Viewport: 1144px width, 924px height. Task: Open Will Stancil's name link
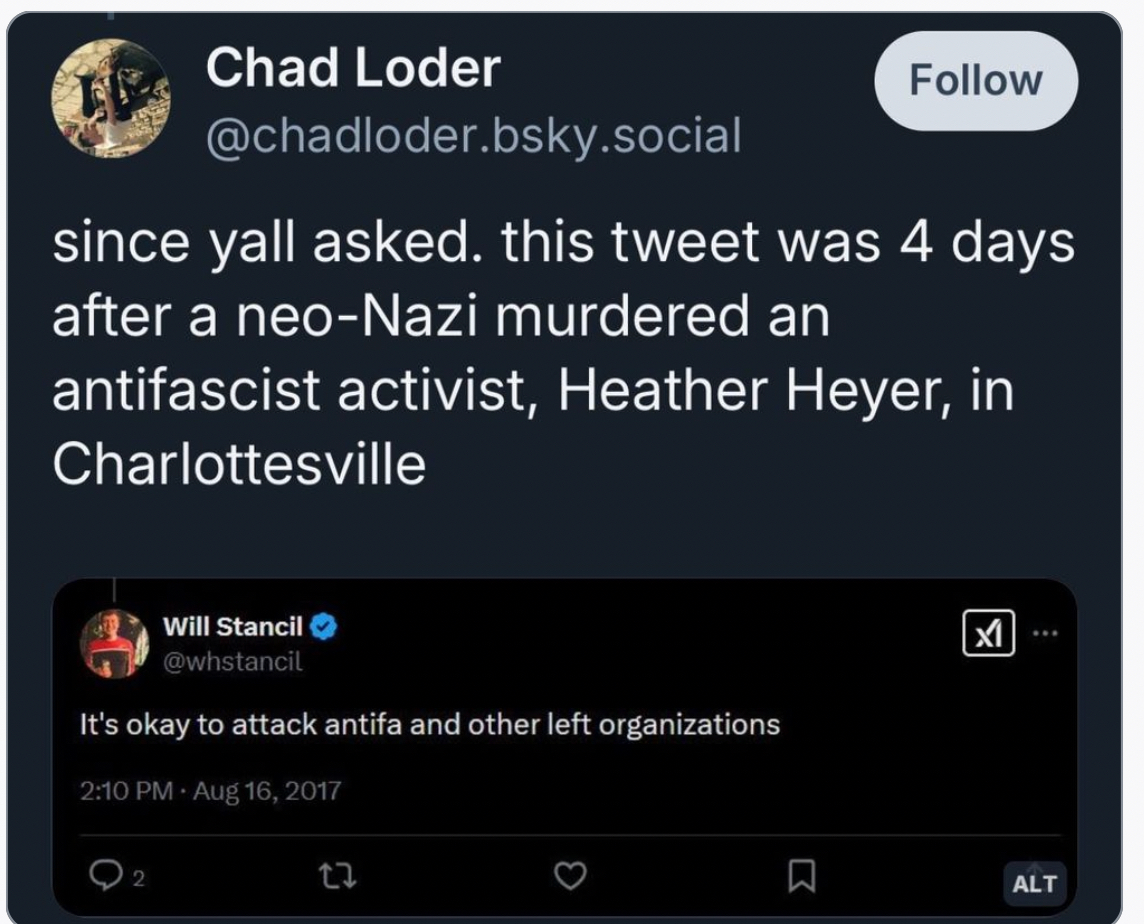232,627
